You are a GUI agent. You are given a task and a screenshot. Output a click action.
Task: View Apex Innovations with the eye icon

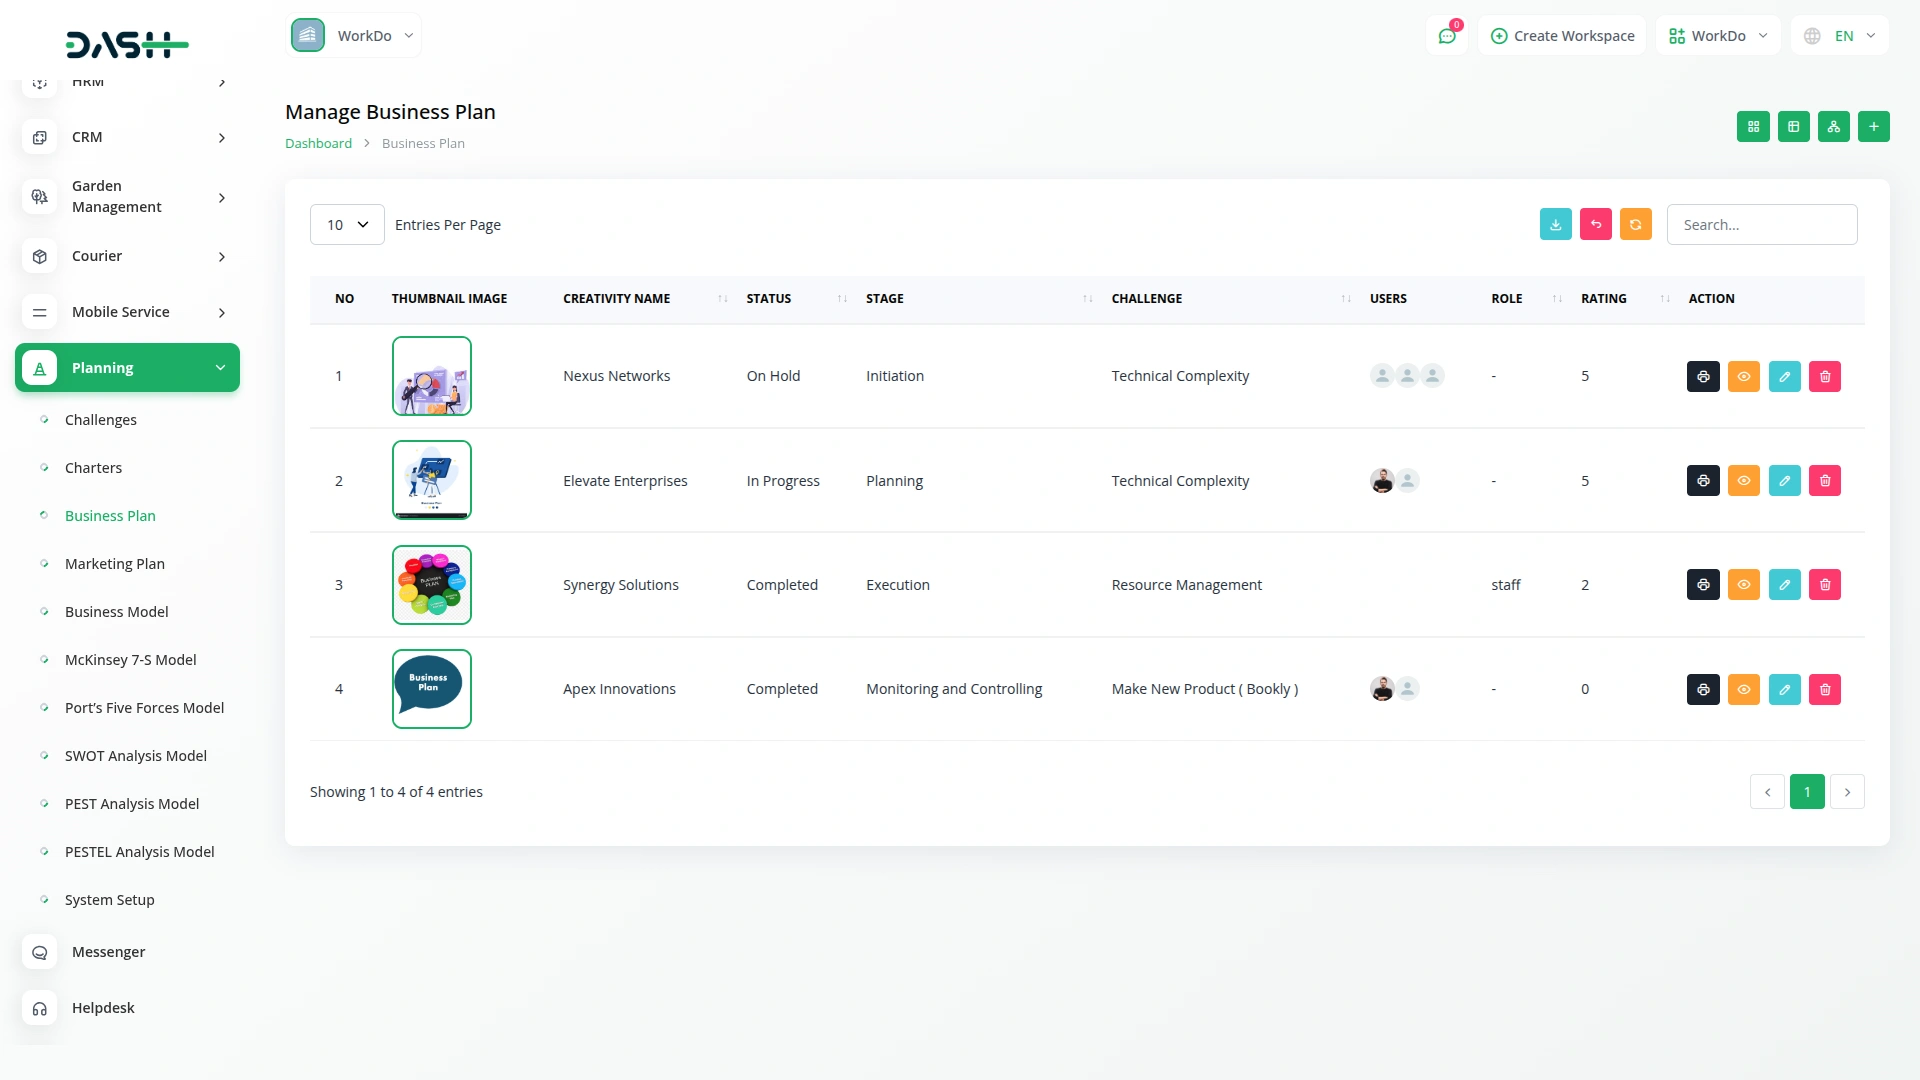pos(1743,689)
